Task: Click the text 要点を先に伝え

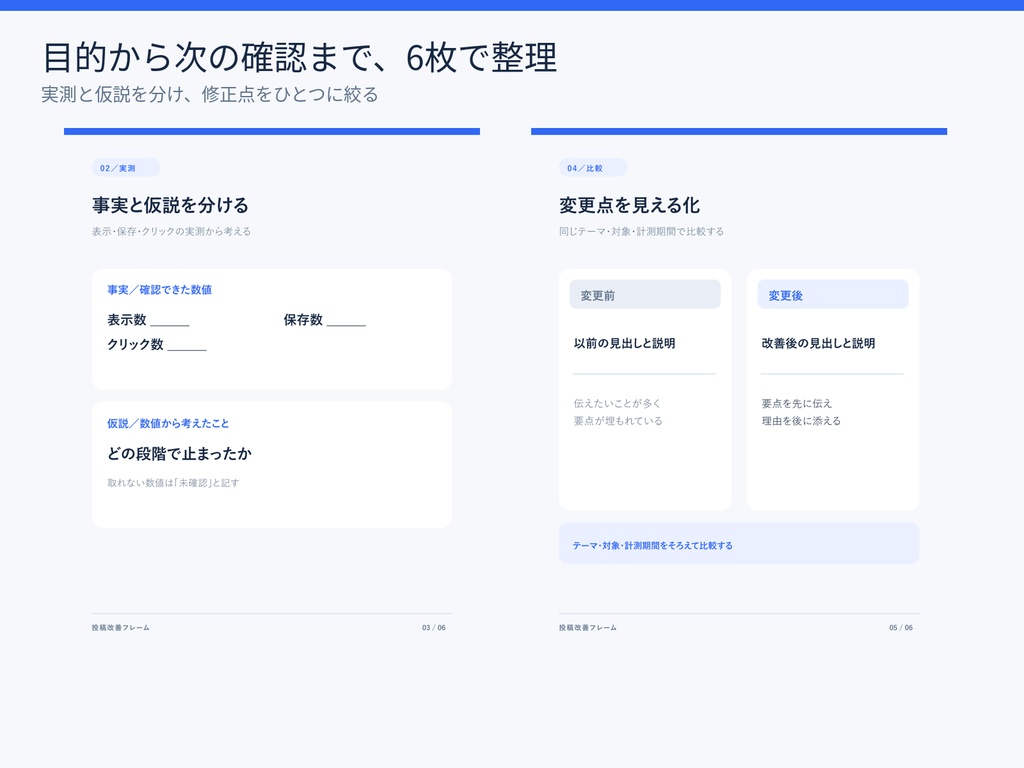Action: pos(797,404)
